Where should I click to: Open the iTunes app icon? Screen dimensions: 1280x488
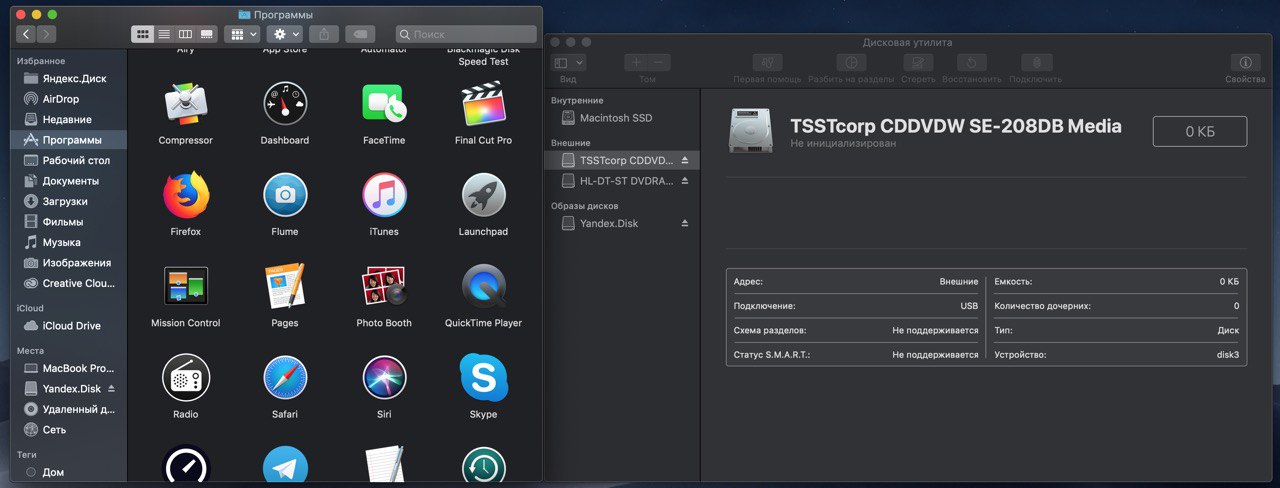pos(384,195)
